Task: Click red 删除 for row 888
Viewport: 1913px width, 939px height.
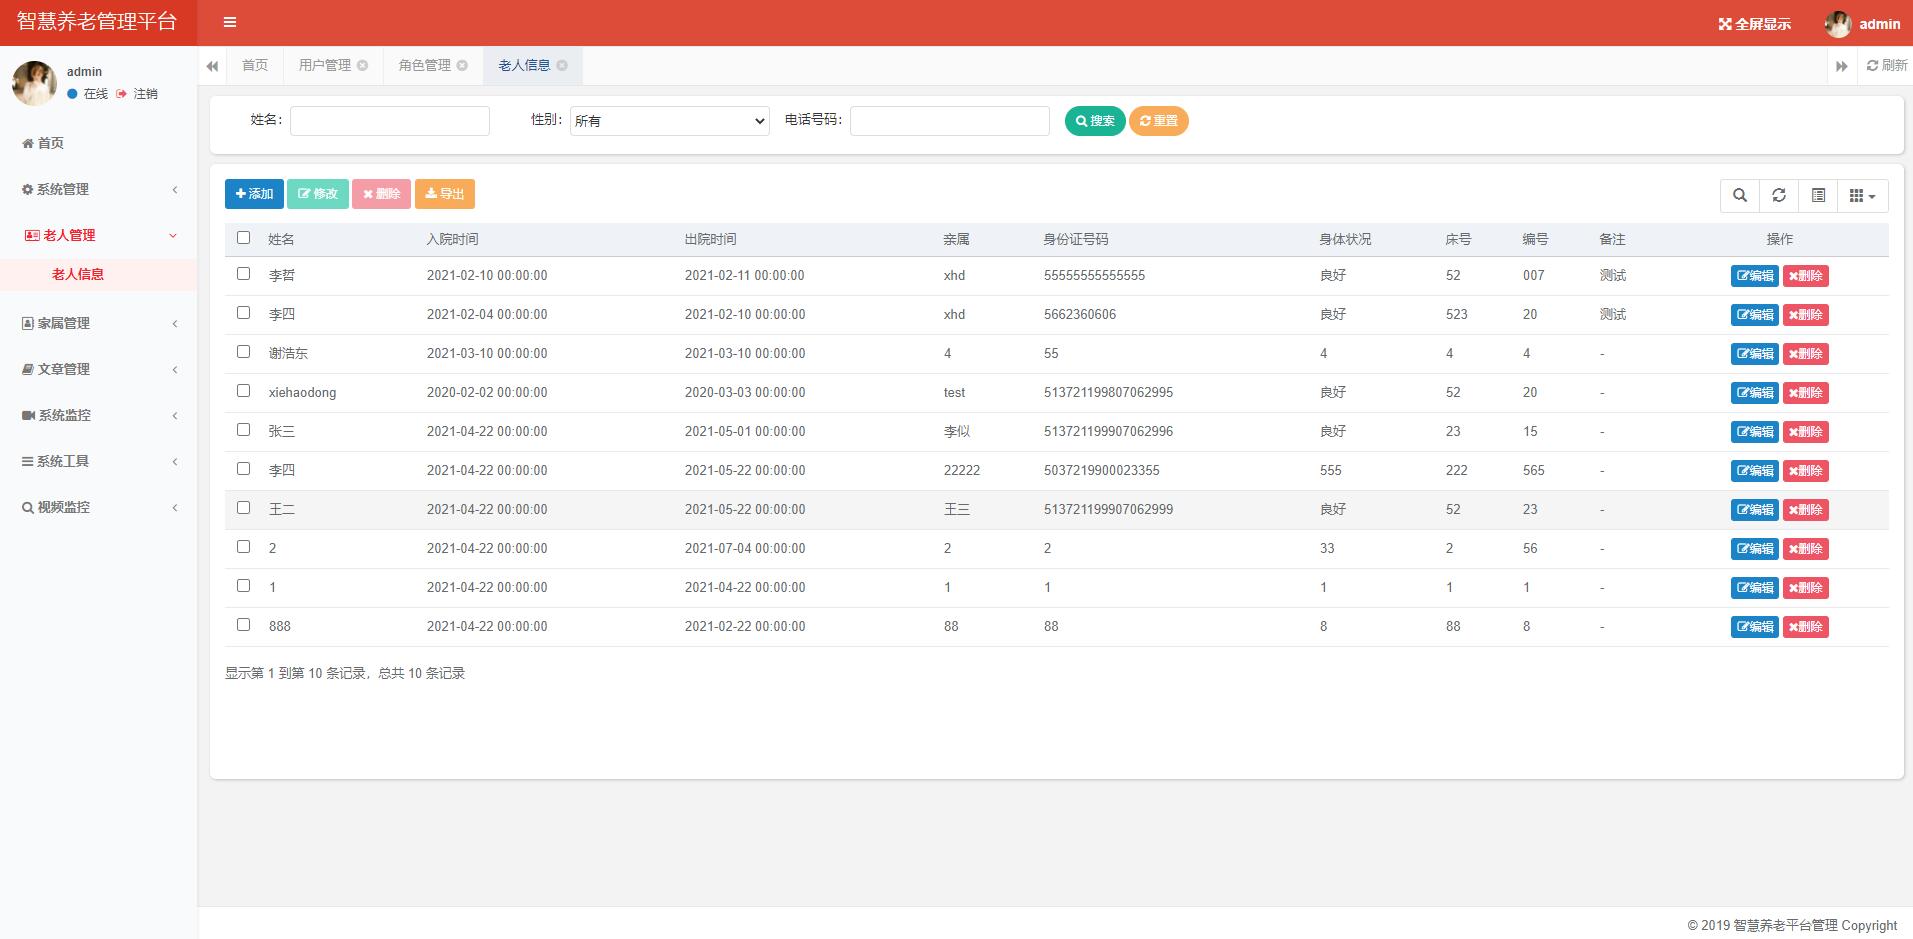Action: tap(1806, 627)
